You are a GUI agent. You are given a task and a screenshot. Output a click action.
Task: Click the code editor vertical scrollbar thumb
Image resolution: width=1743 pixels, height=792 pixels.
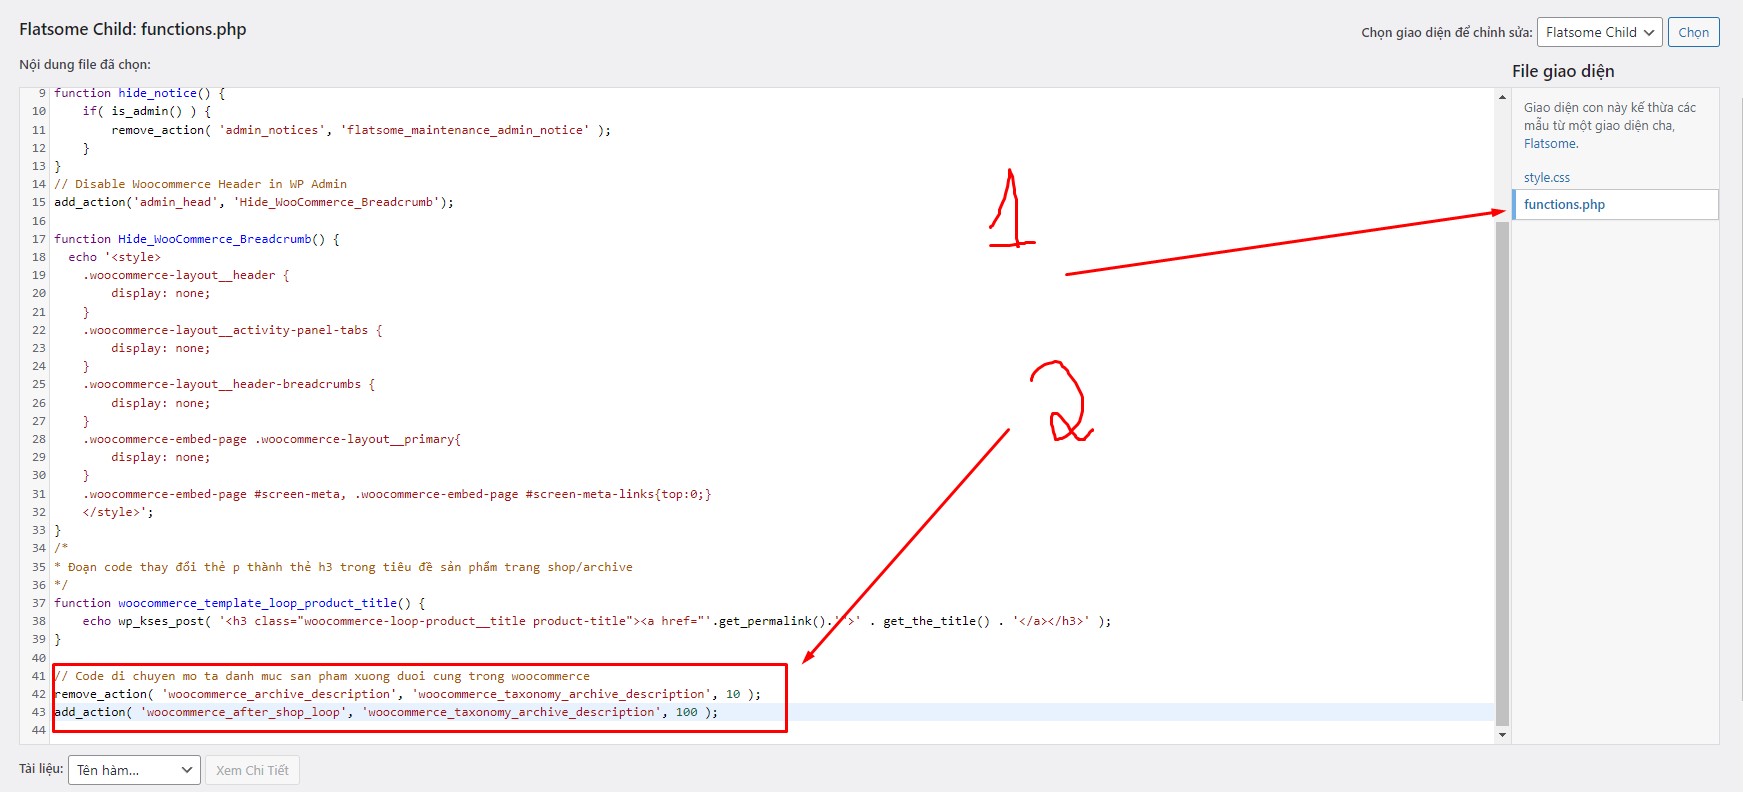(x=1502, y=473)
